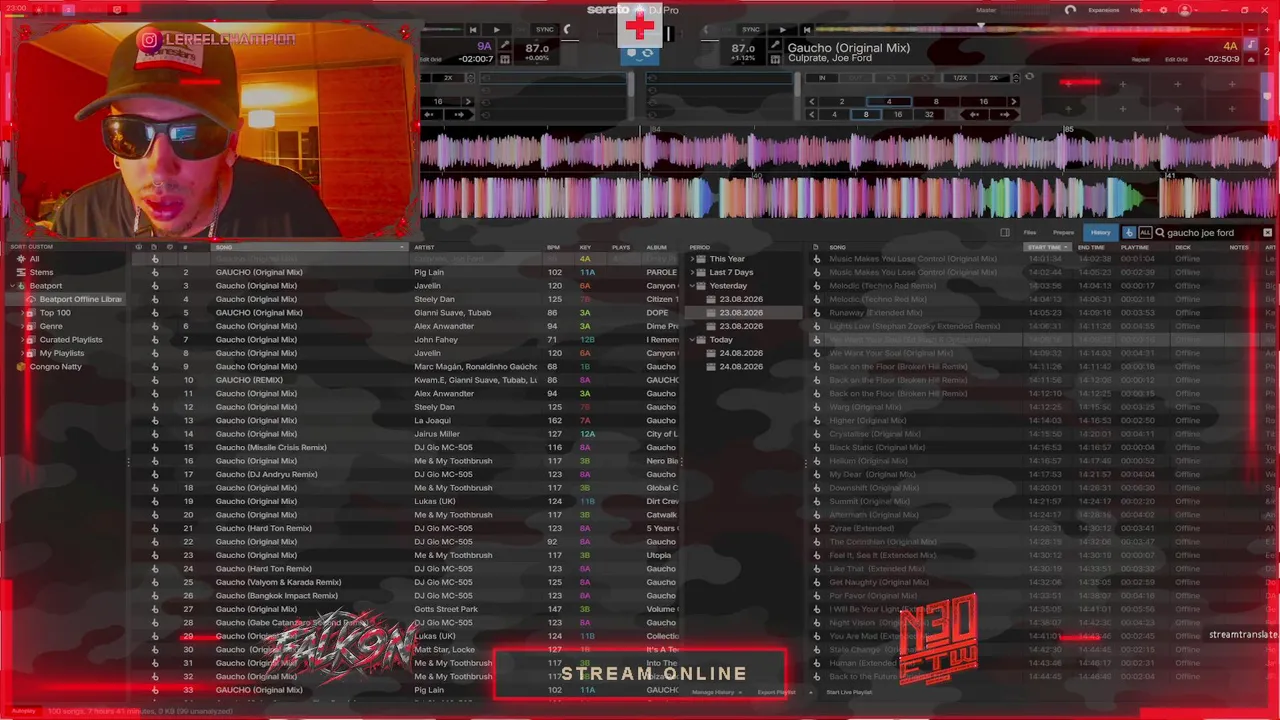
Task: Seek in the upper scrolling waveform
Action: tap(849, 152)
